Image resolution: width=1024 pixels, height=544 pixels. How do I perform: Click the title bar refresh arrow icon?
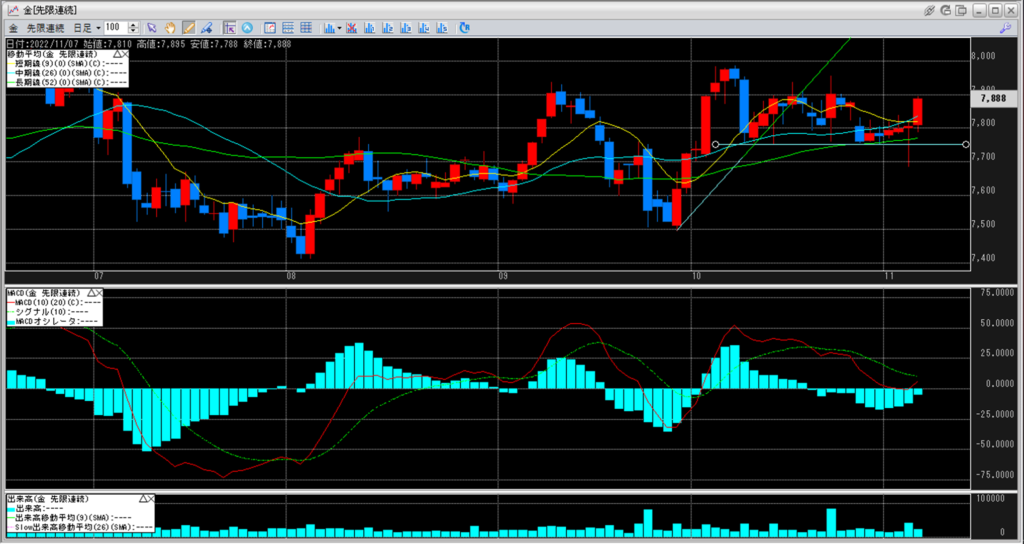click(945, 10)
